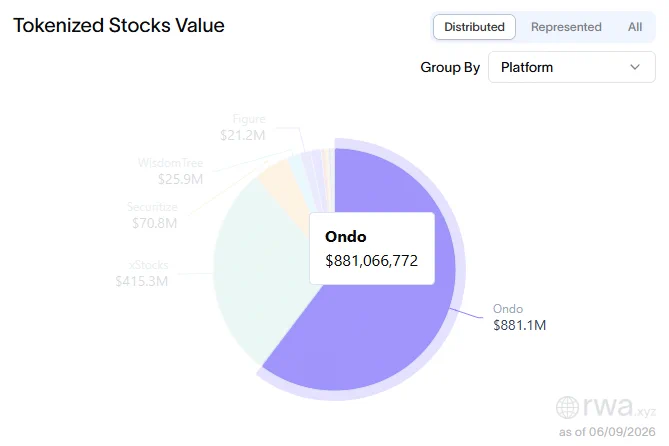Click the Ondo $881.1M chart label
This screenshot has width=669, height=446.
tap(519, 317)
